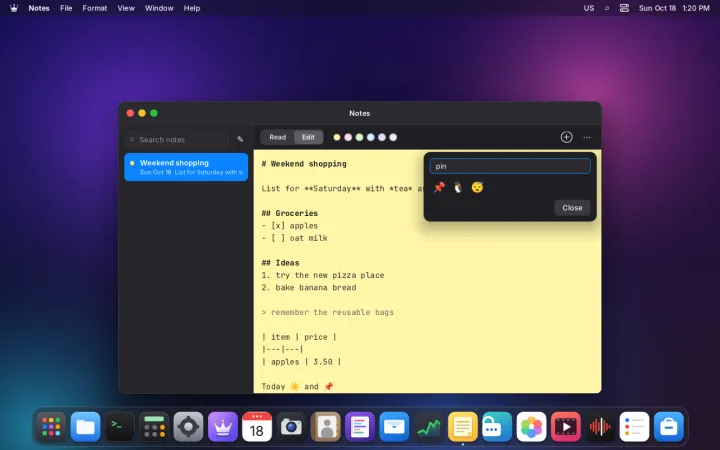Screen dimensions: 720x450
Task: Click the 'Today ... and' last line
Action: (298, 386)
